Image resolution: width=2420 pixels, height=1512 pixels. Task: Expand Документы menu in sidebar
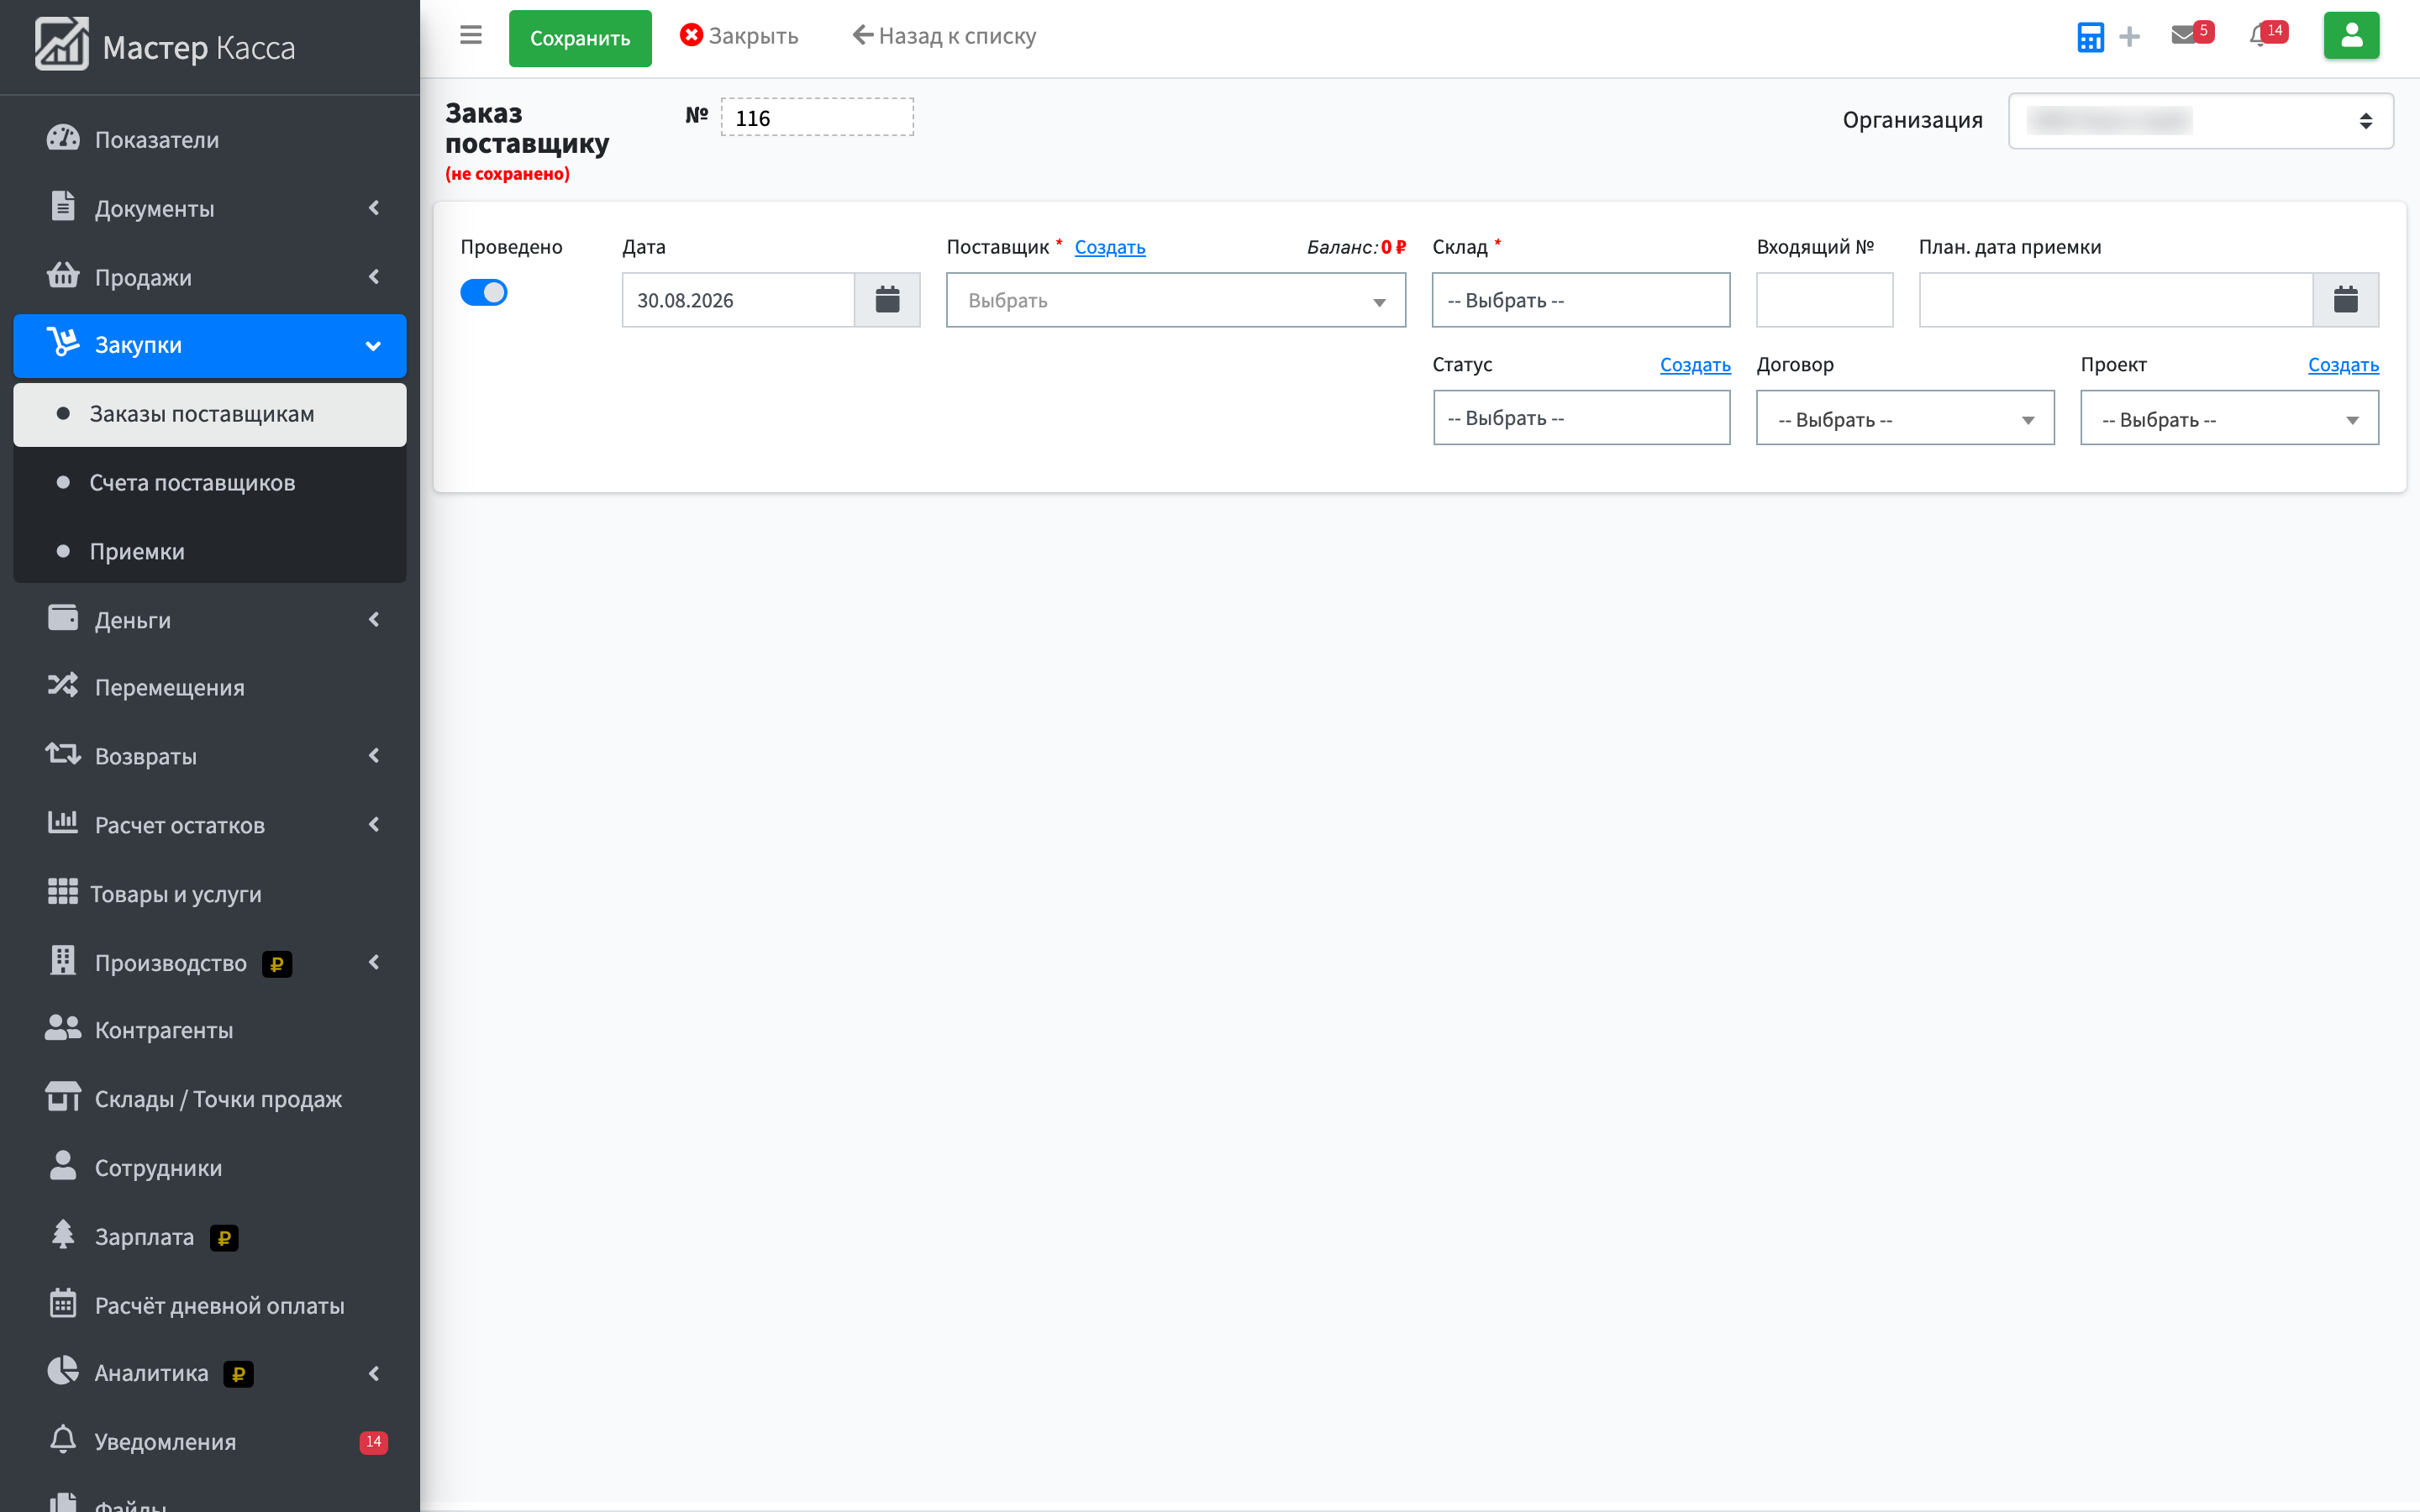[210, 208]
